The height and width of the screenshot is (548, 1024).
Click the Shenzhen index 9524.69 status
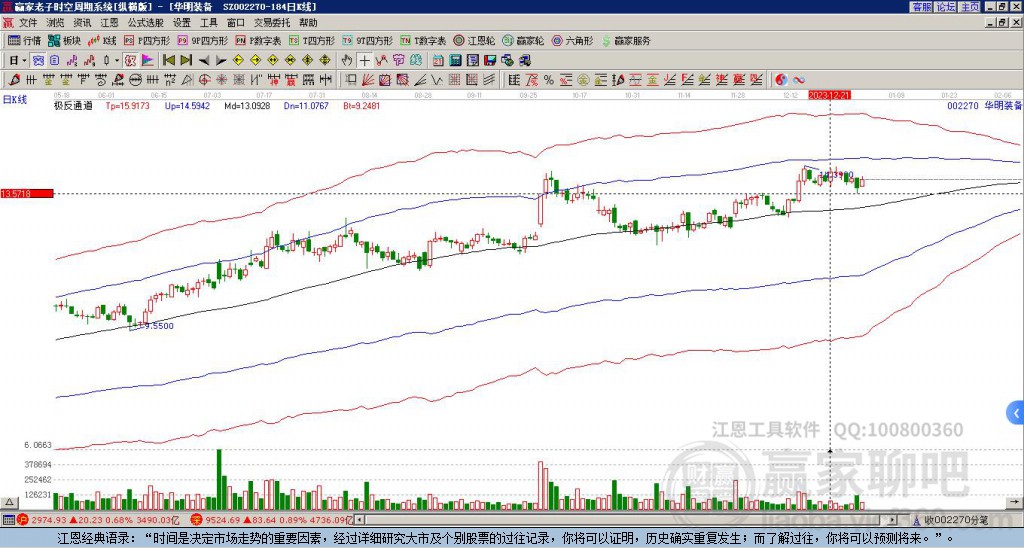click(x=271, y=520)
